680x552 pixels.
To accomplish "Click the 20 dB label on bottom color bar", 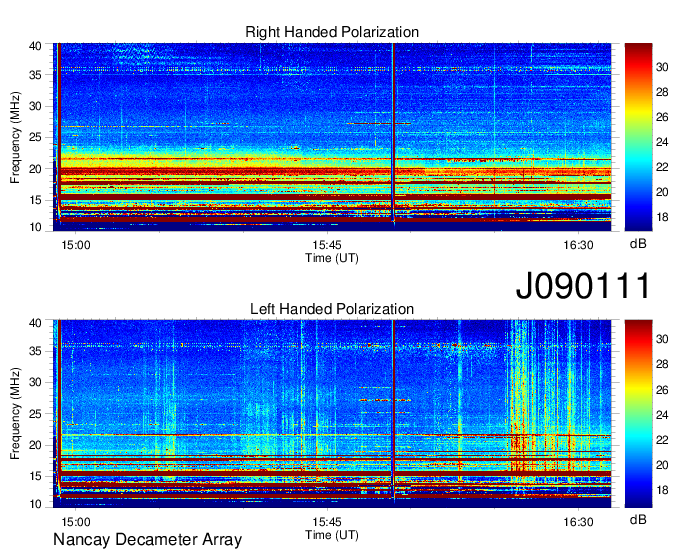I will 662,465.
